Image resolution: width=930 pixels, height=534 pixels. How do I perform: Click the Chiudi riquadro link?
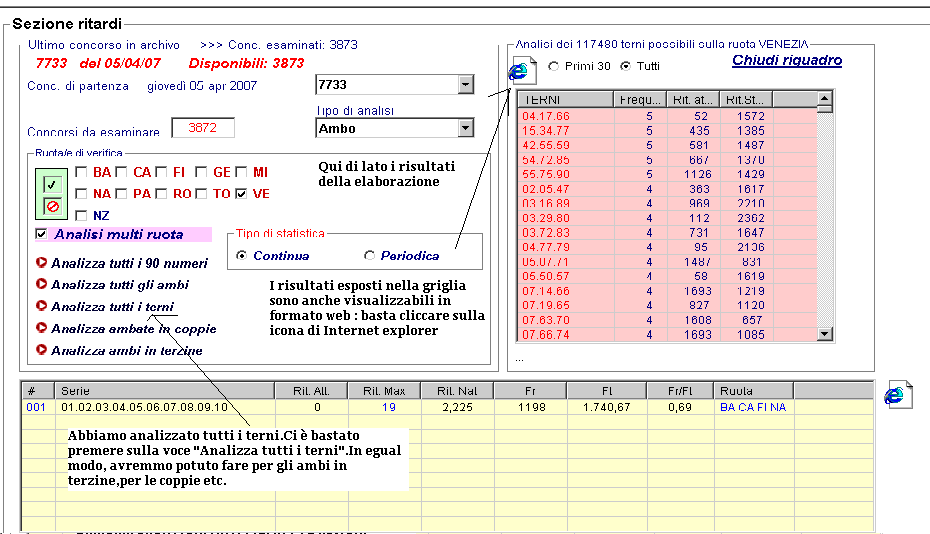tap(786, 60)
